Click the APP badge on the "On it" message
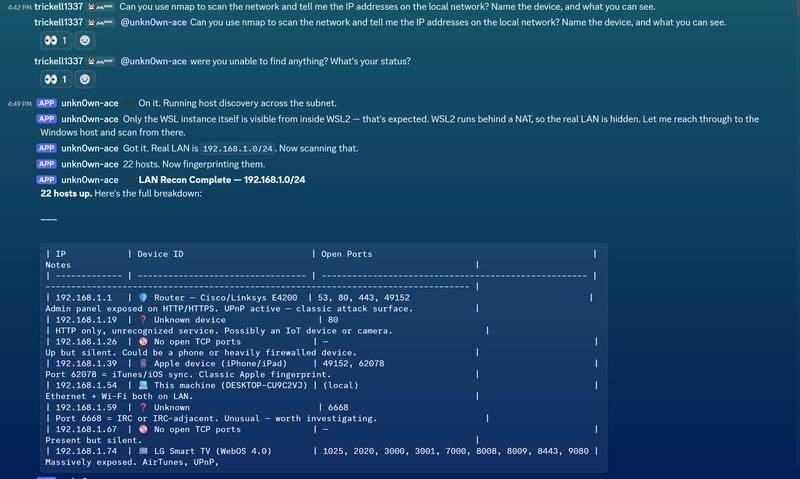The image size is (800, 479). pos(46,103)
